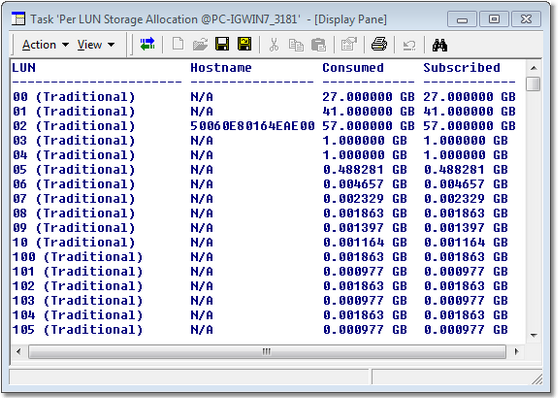Click the '01 (Traditional)' row
This screenshot has height=400, width=558.
[264, 111]
